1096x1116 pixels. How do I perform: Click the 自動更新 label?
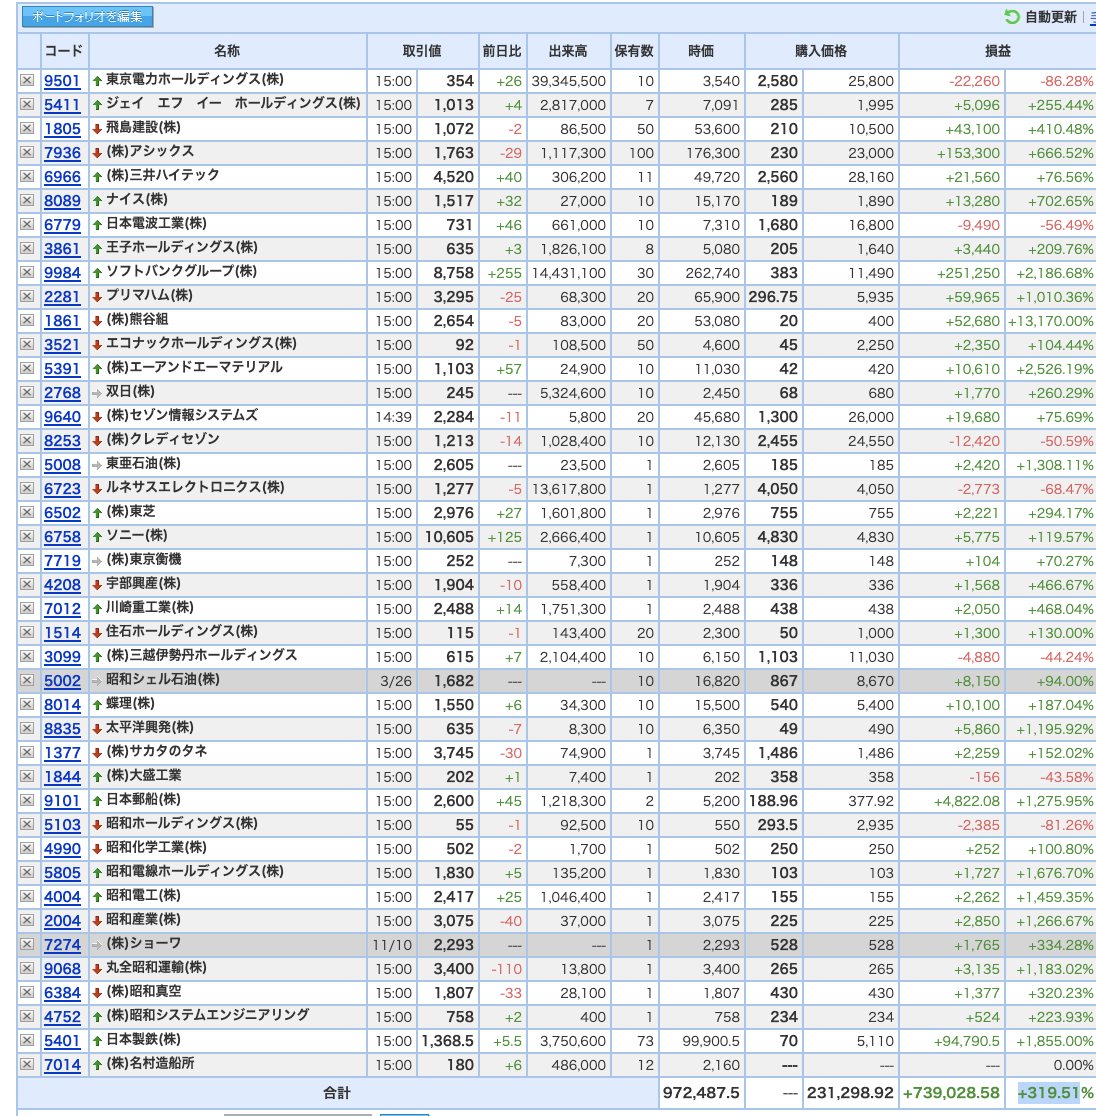1050,17
